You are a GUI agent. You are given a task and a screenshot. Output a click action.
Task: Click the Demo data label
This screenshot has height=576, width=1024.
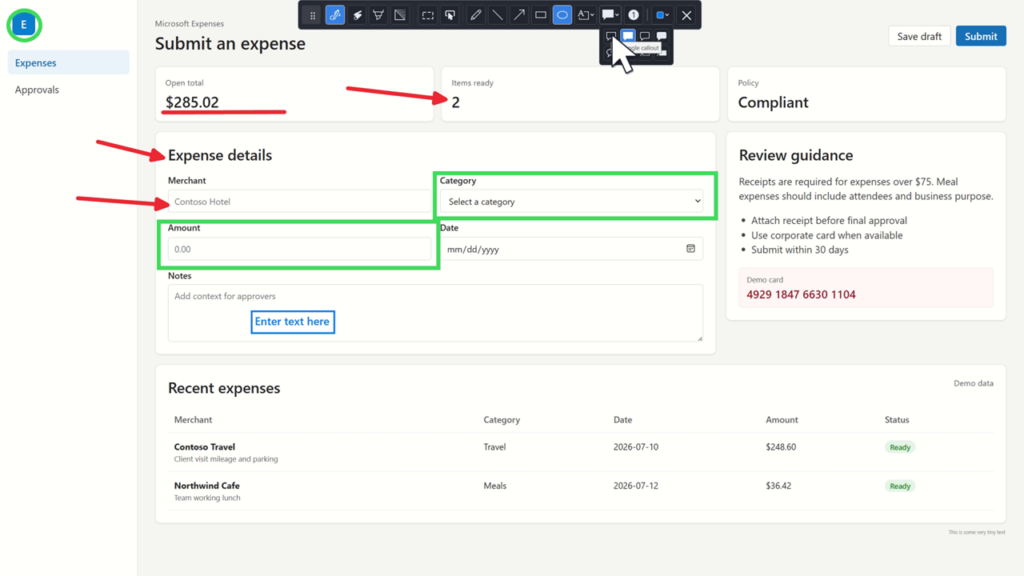coord(973,383)
